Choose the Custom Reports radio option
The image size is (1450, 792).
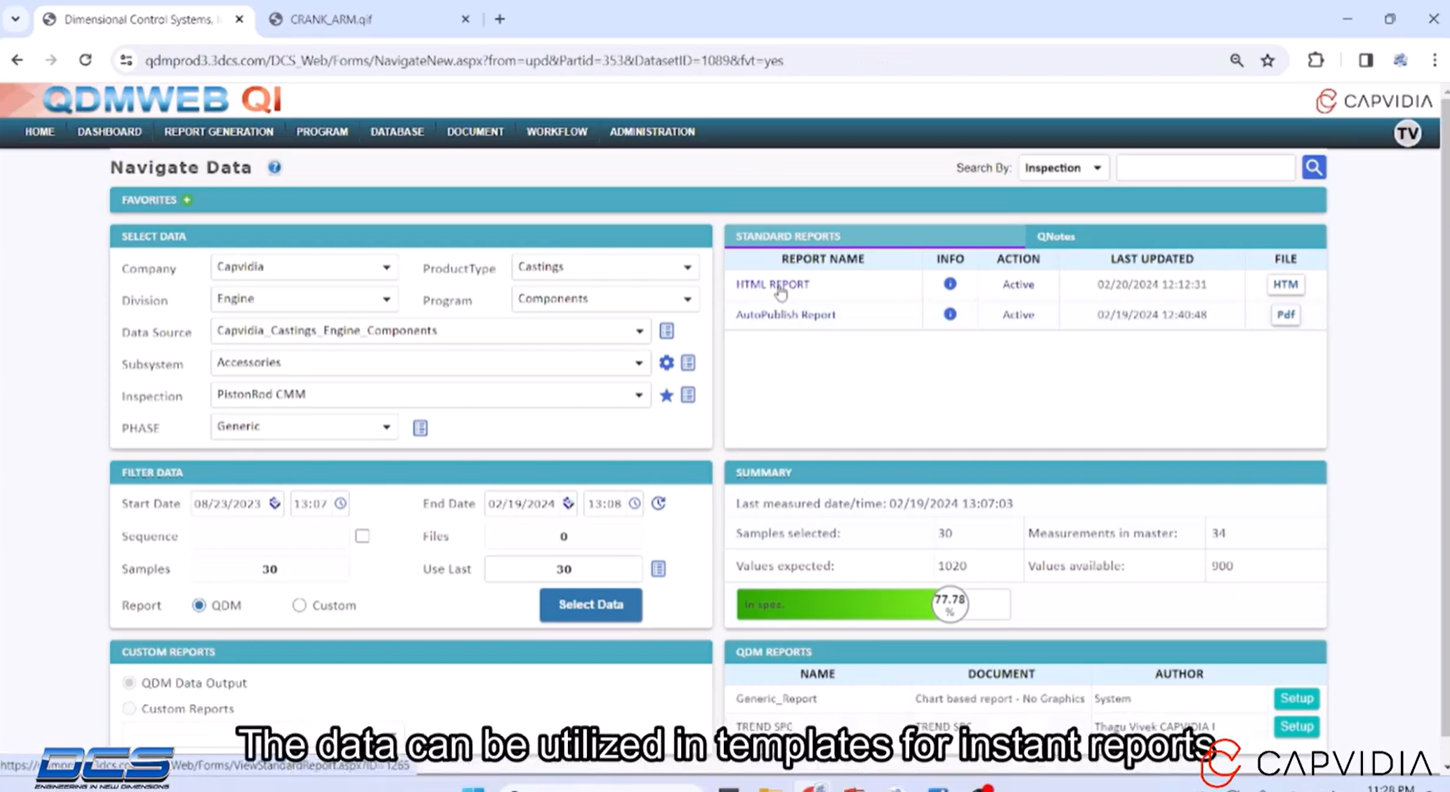click(x=127, y=708)
